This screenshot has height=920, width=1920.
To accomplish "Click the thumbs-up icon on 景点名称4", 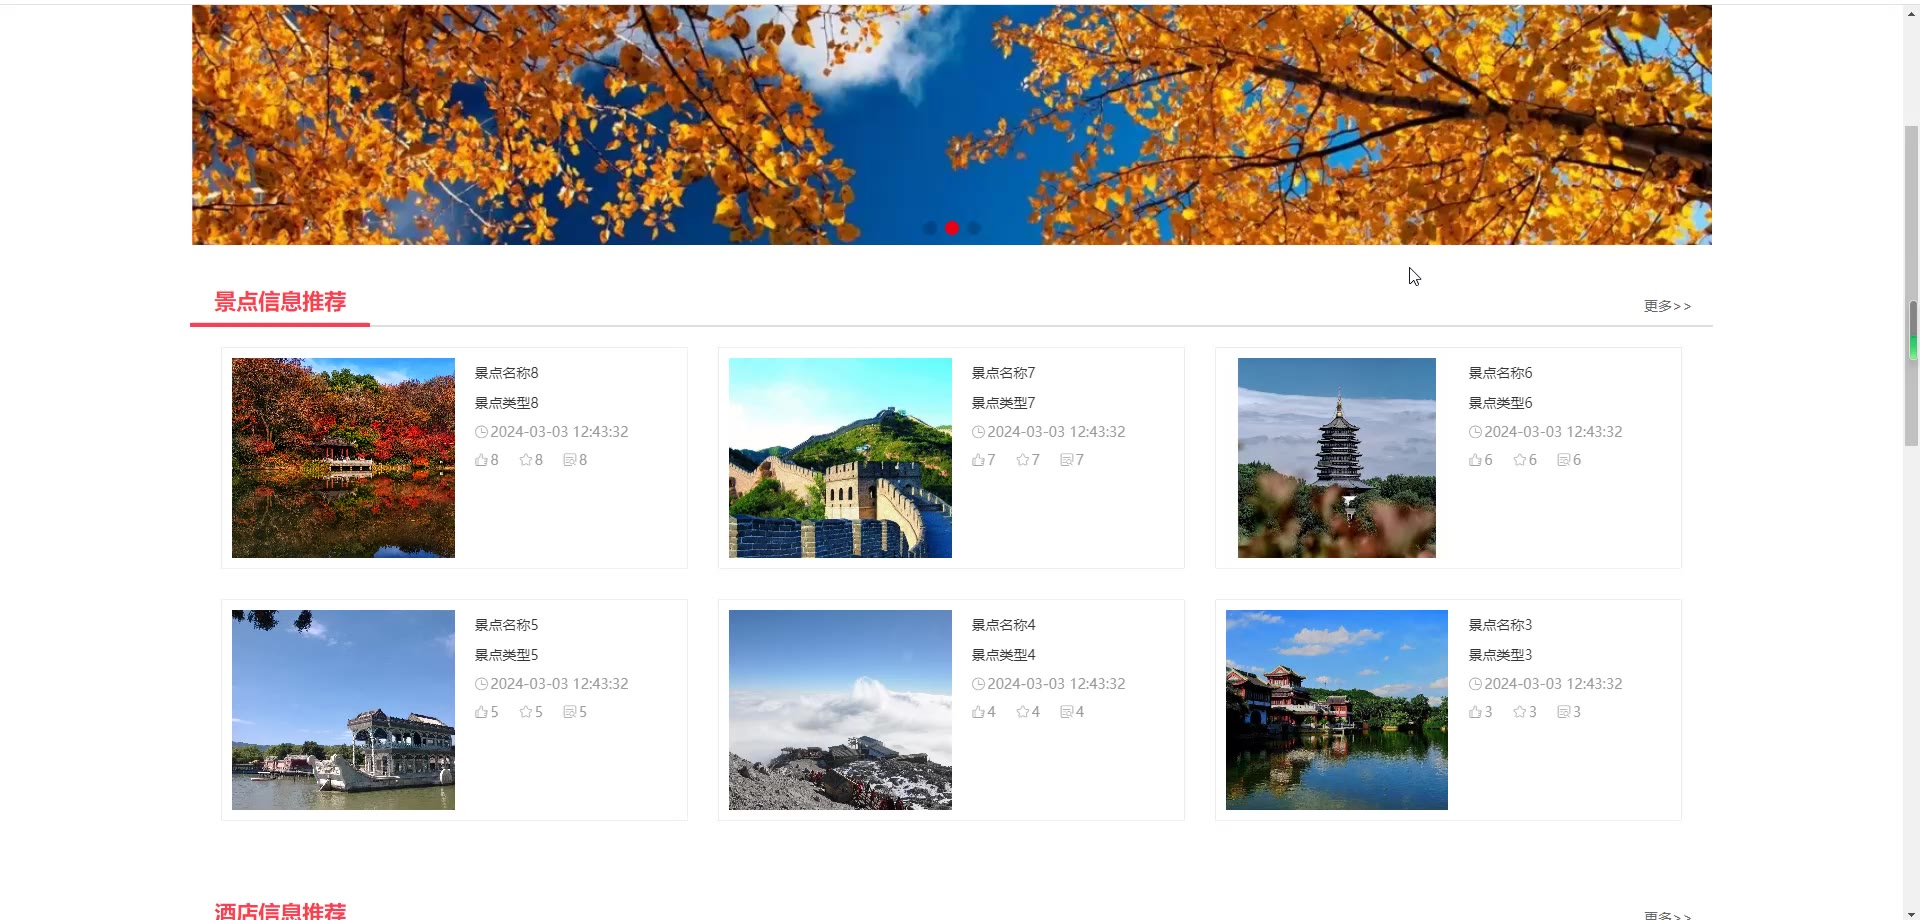I will (978, 712).
